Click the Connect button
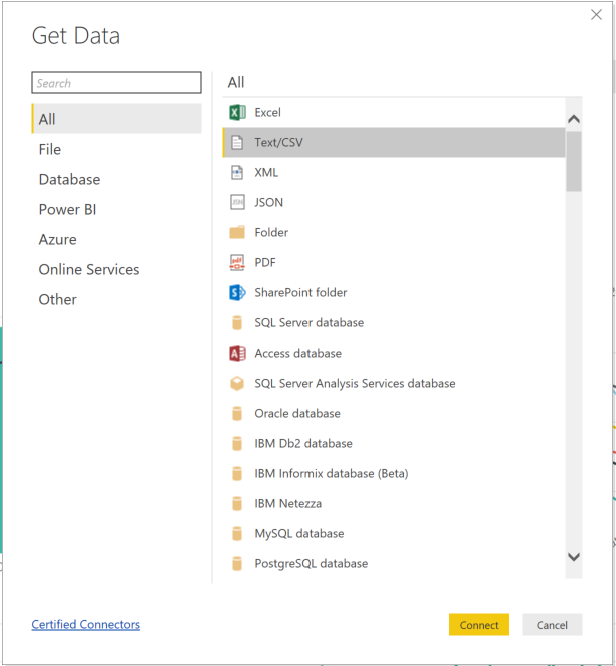Viewport: 616px width, 666px height. point(479,624)
